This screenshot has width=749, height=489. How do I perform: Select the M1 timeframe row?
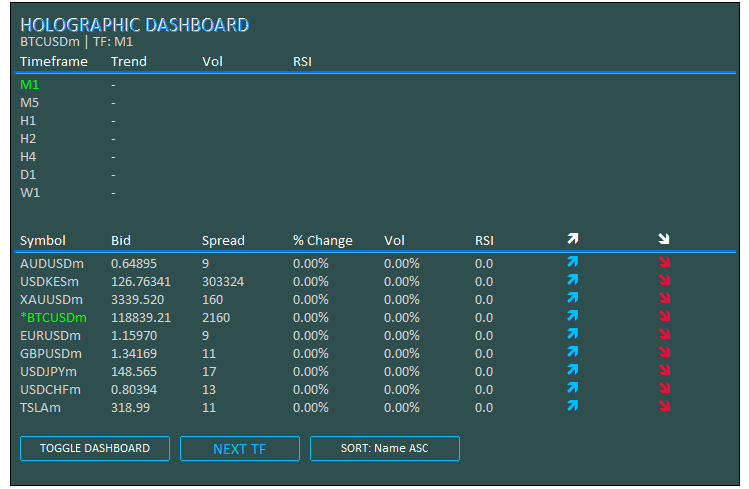pyautogui.click(x=30, y=85)
